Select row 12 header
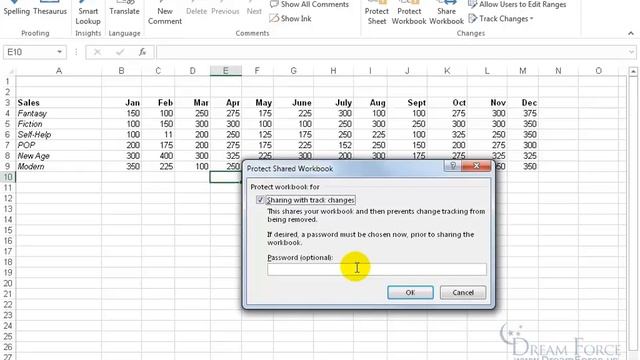 click(8, 198)
